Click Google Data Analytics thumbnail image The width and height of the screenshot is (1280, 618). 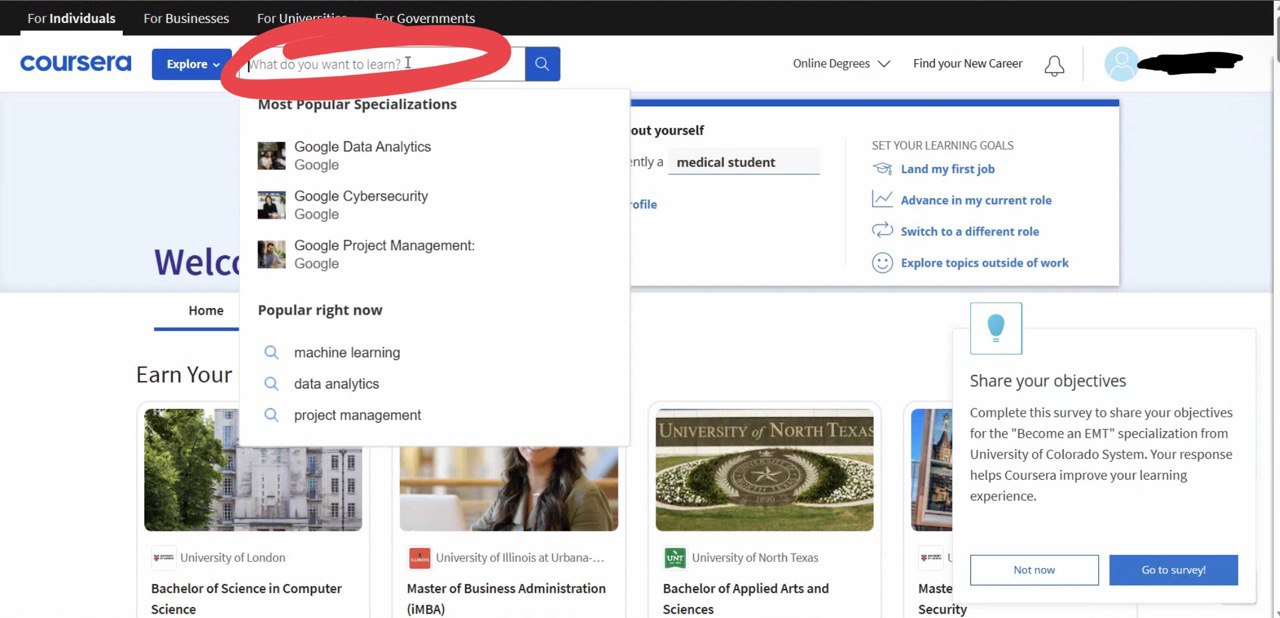(272, 155)
